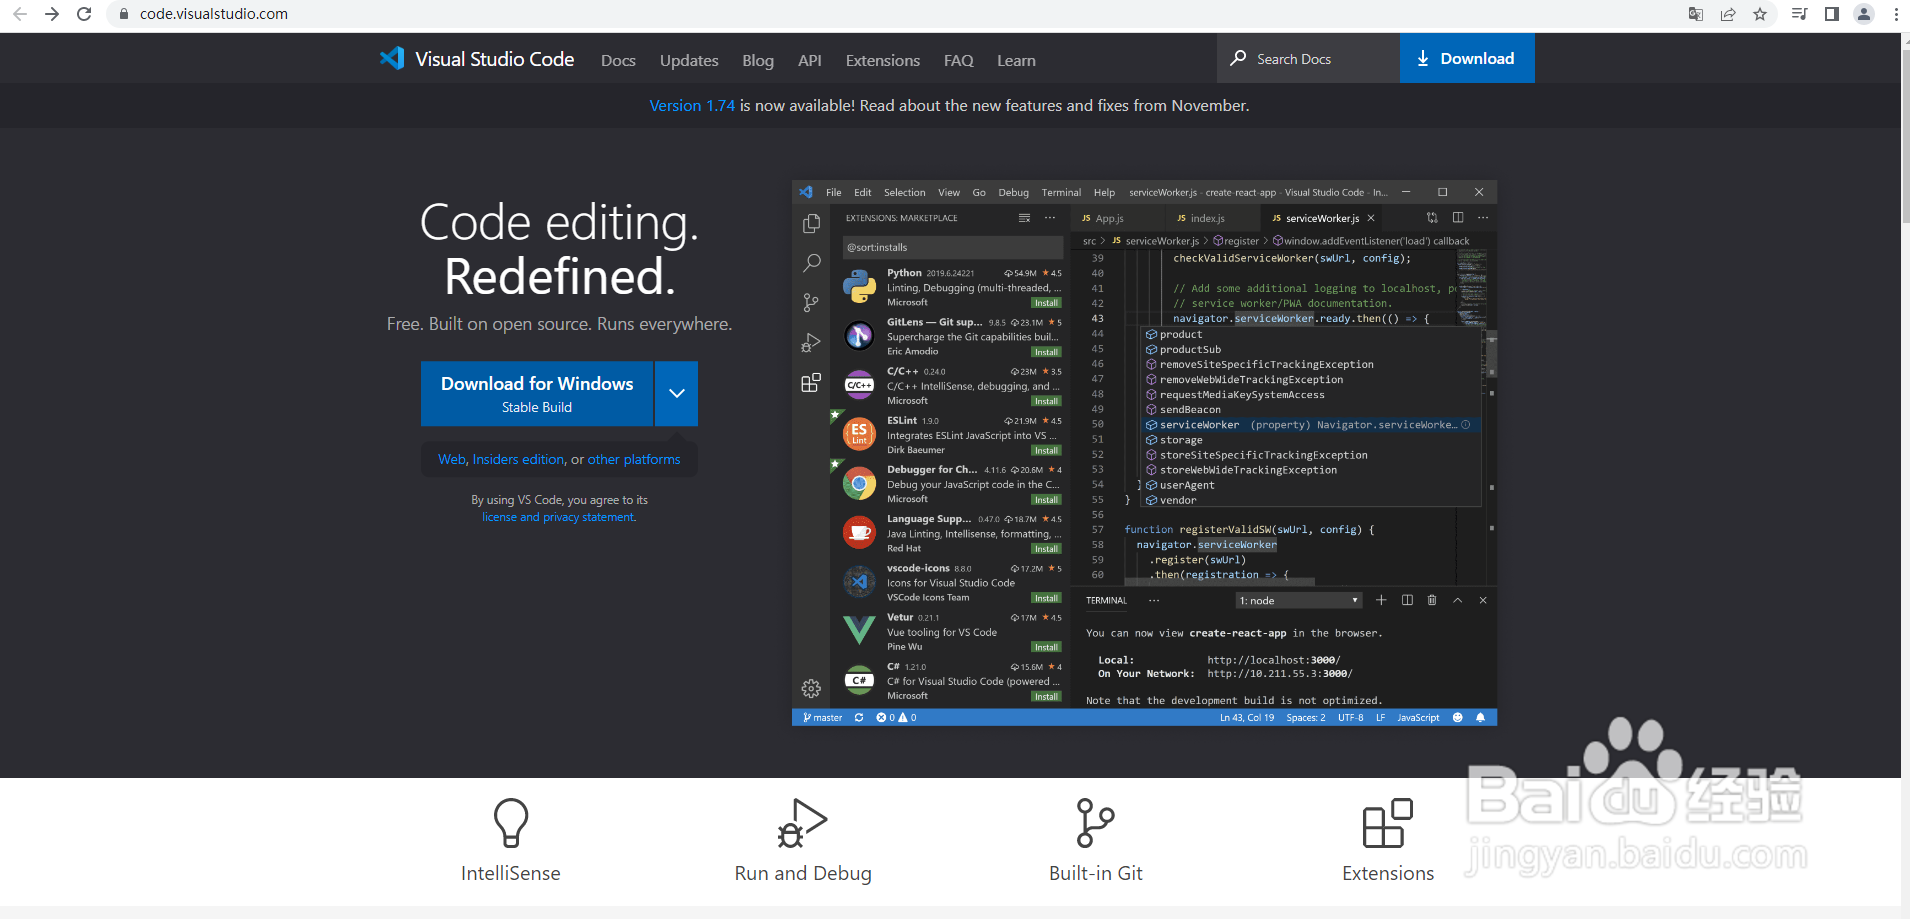1910x919 pixels.
Task: Click the browser address bar URL
Action: (214, 14)
